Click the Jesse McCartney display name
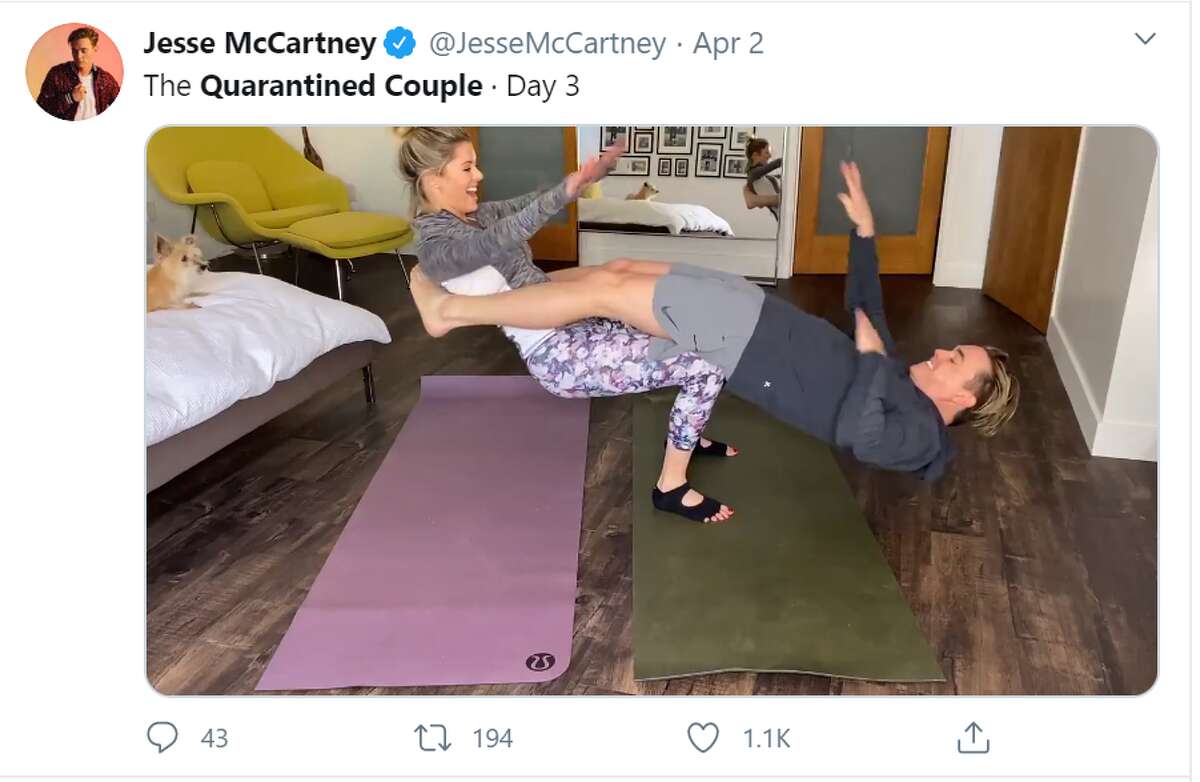 pyautogui.click(x=259, y=44)
